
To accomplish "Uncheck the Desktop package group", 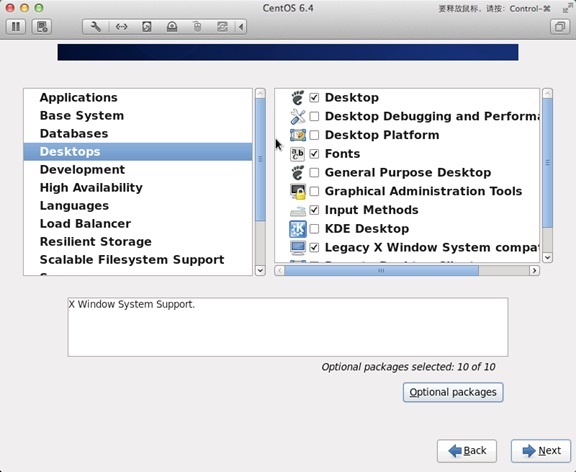I will pos(314,97).
